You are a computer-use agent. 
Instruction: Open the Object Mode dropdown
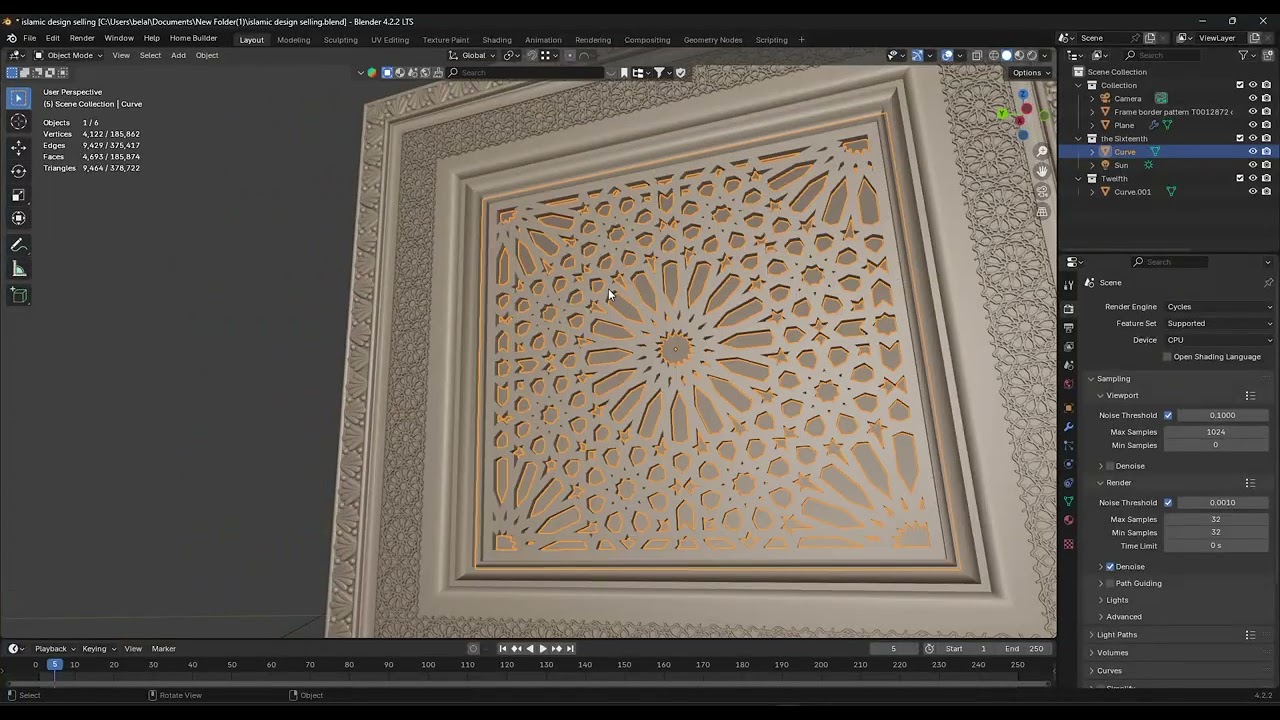pos(69,55)
